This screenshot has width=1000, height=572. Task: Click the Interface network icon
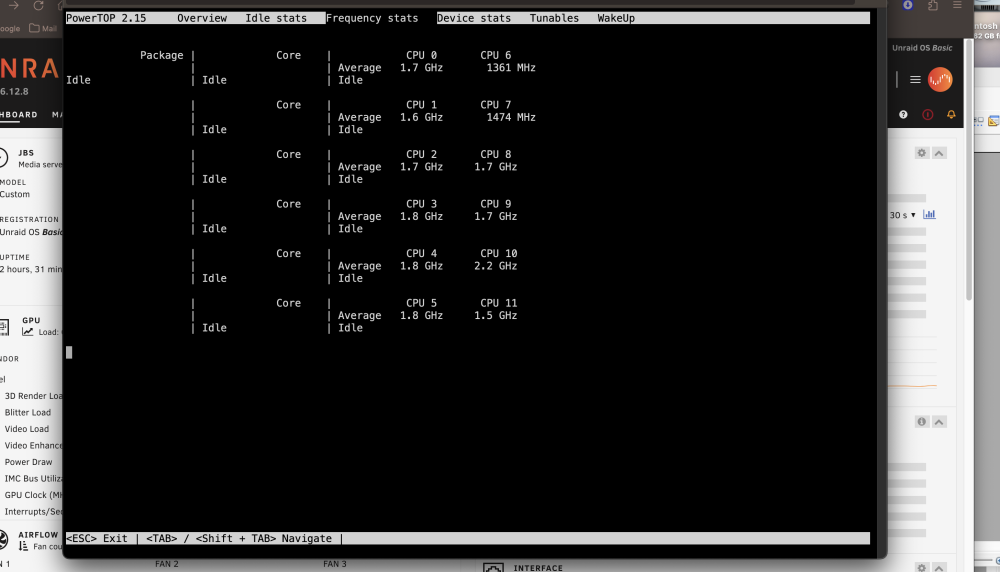493,567
